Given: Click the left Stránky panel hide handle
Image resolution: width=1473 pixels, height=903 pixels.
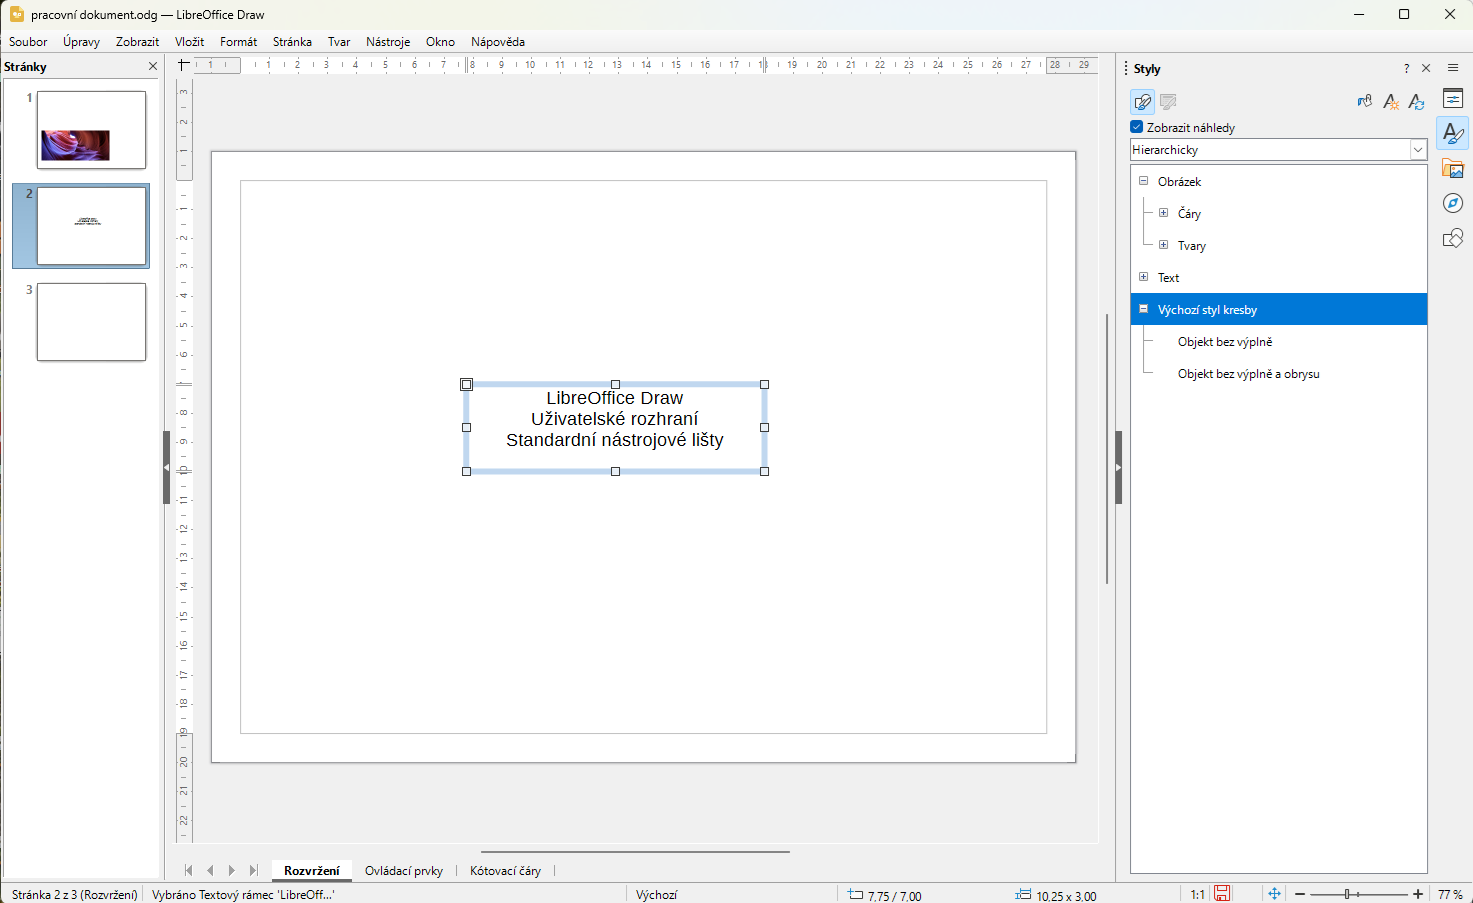Looking at the screenshot, I should pos(166,467).
